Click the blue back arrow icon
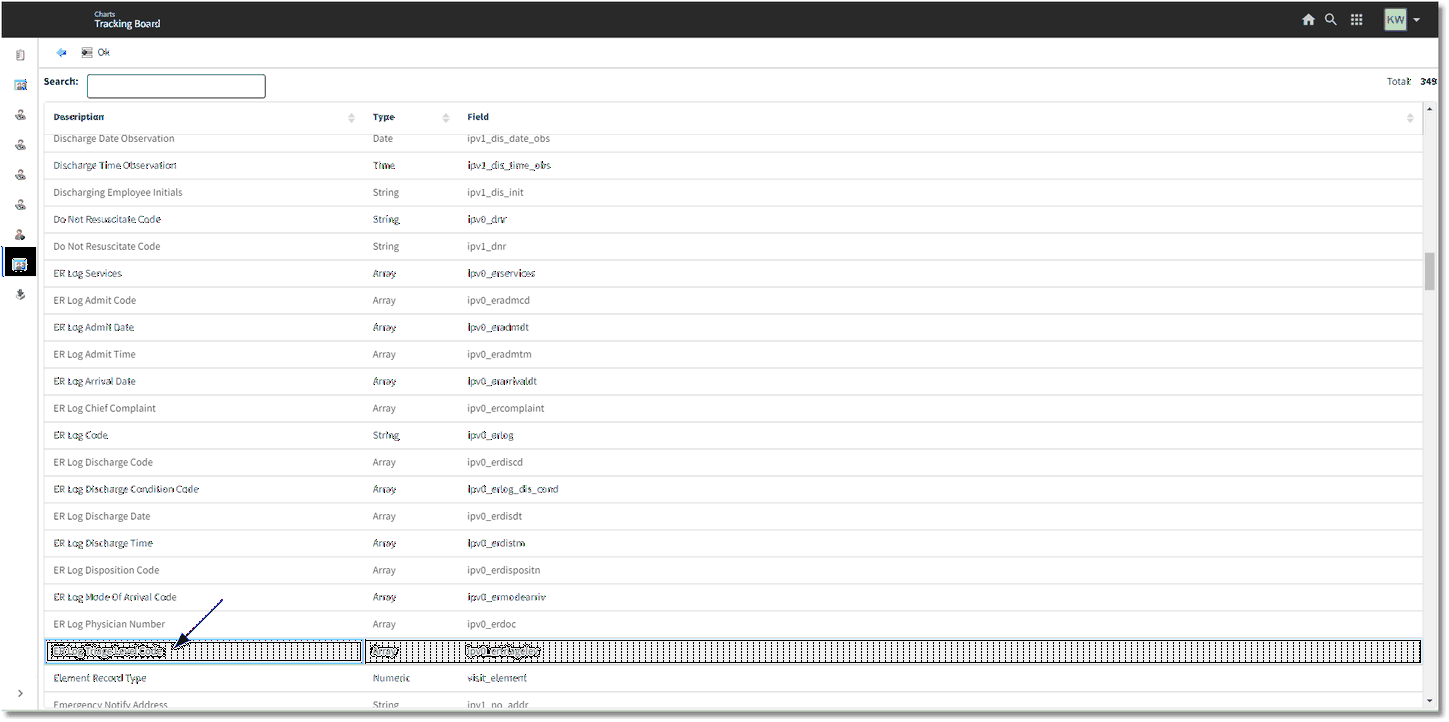This screenshot has width=1449, height=722. (x=62, y=52)
